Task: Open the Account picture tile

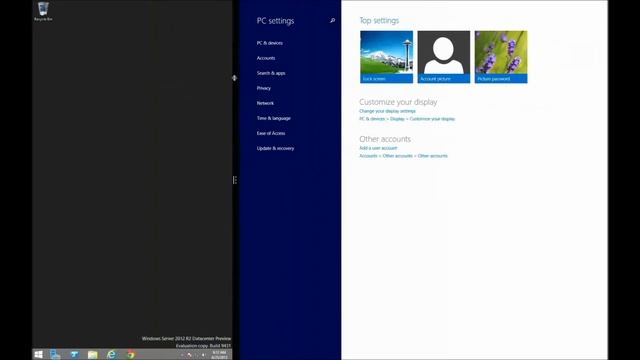Action: click(x=444, y=57)
